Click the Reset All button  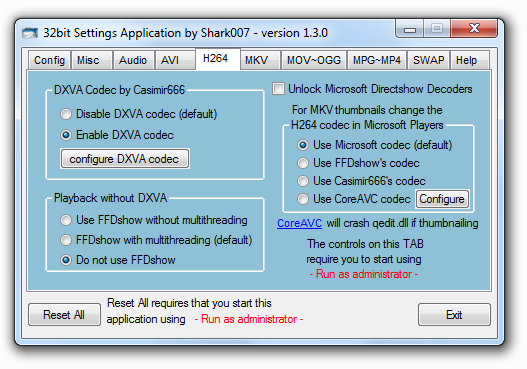pyautogui.click(x=64, y=315)
